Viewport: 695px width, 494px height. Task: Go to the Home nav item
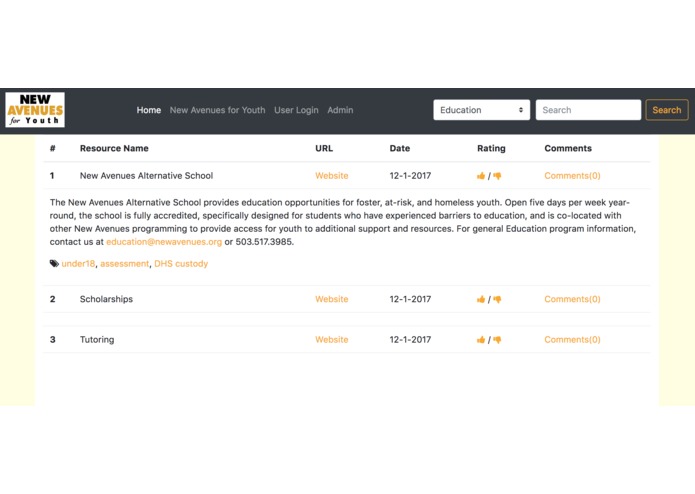[x=148, y=110]
